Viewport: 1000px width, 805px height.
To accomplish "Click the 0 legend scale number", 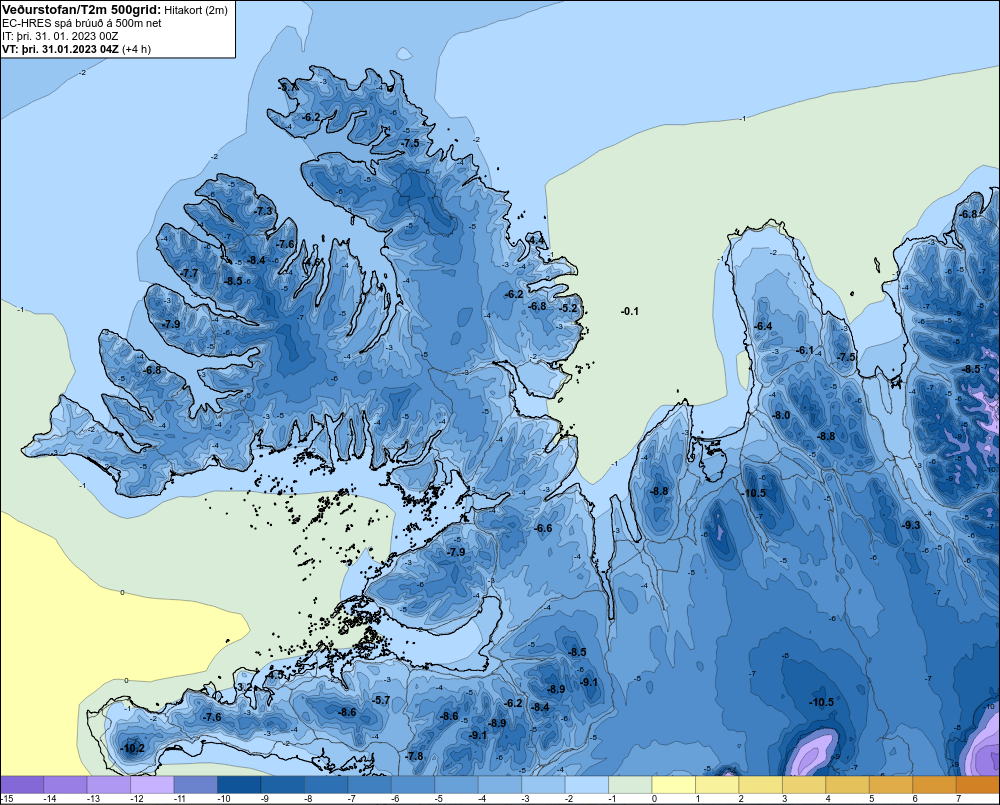I will pos(654,799).
